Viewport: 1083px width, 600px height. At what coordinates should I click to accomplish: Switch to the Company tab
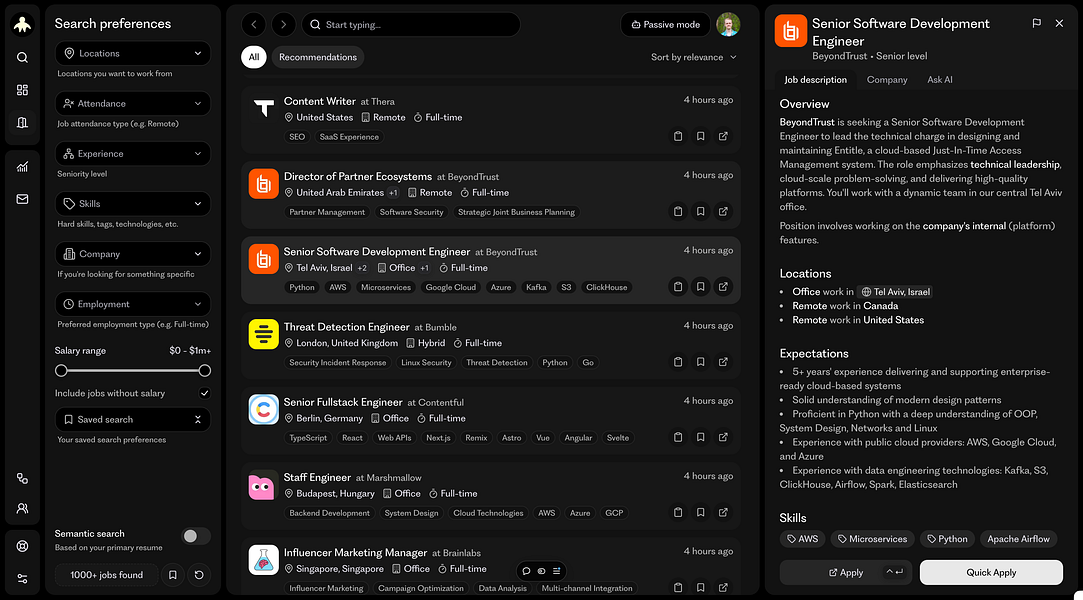tap(887, 79)
